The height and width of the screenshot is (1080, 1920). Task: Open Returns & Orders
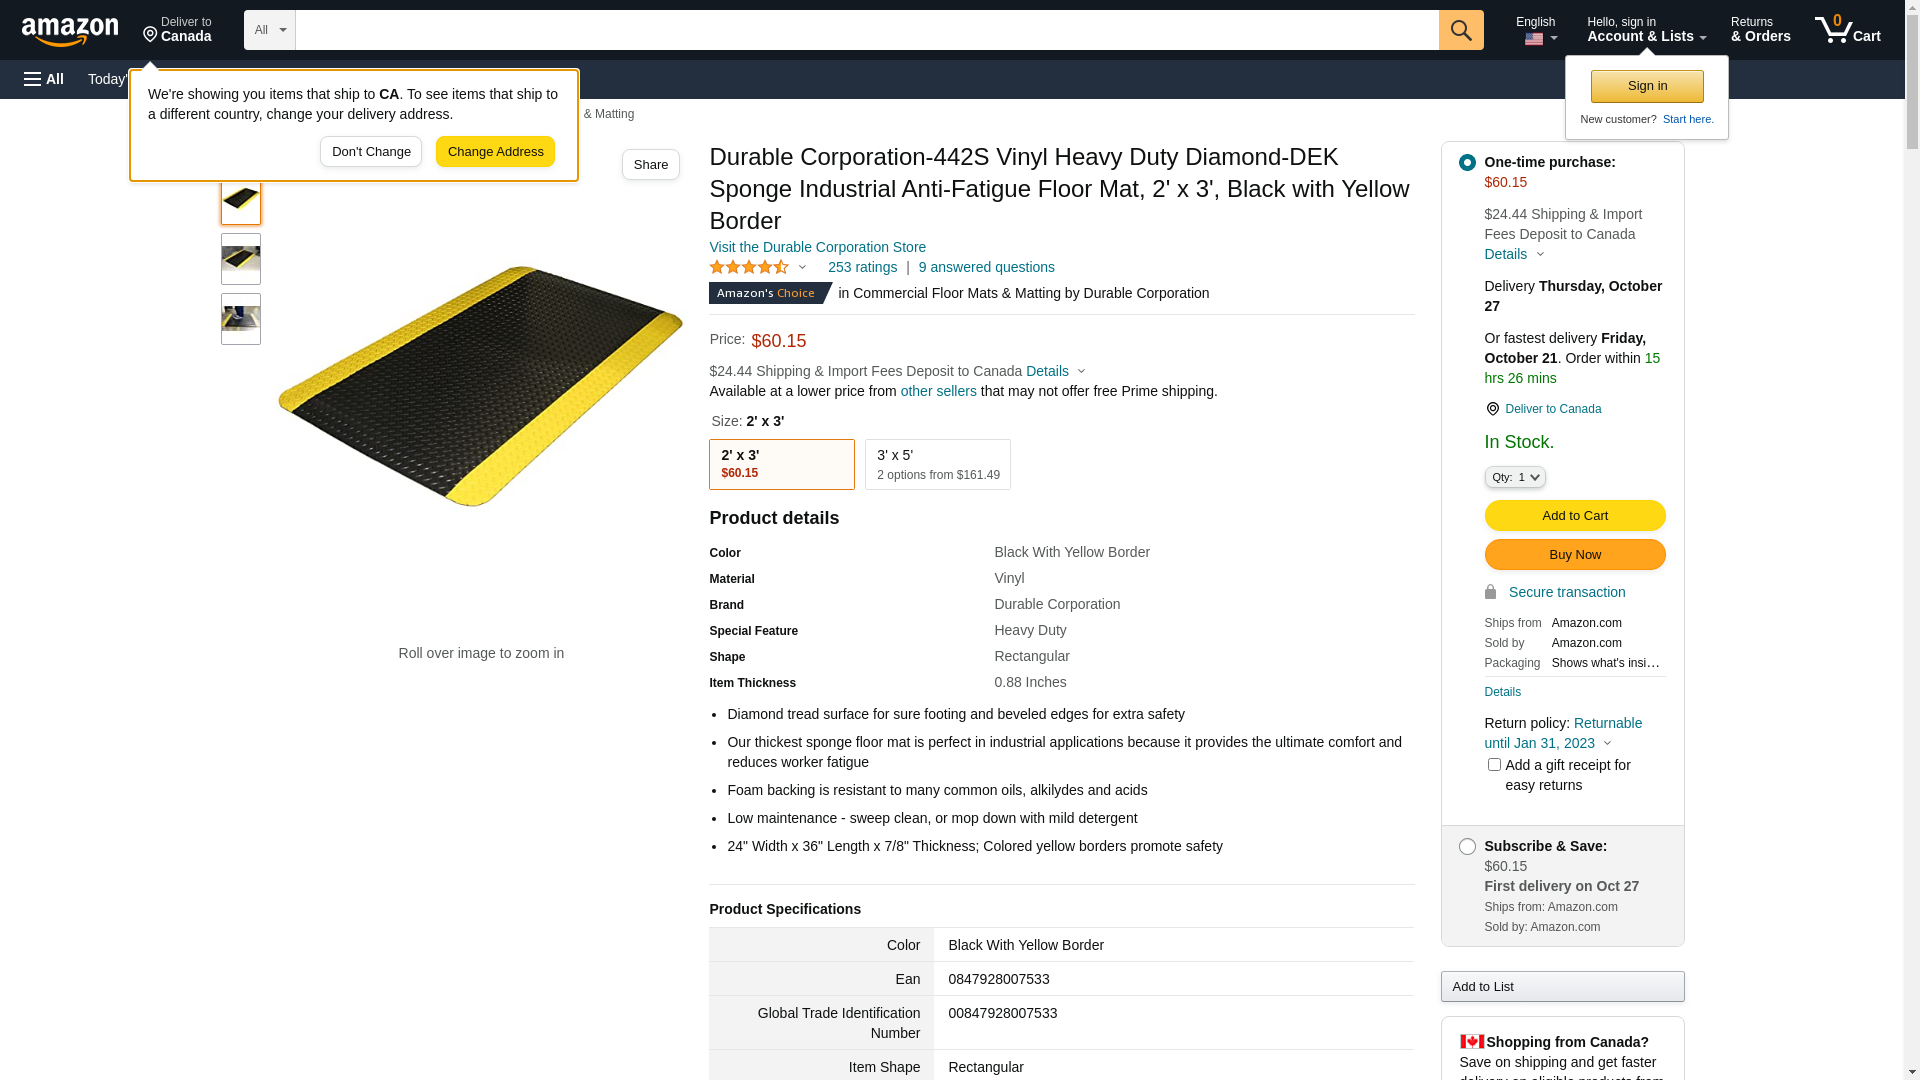click(1760, 30)
